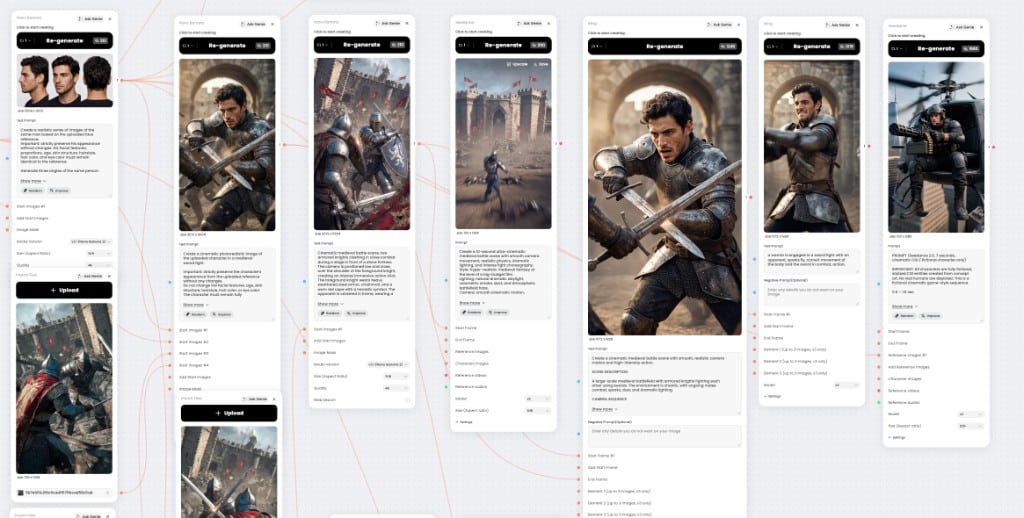1024x518 pixels.
Task: Click the Random icon in the face-angles prompt
Action: coord(33,191)
